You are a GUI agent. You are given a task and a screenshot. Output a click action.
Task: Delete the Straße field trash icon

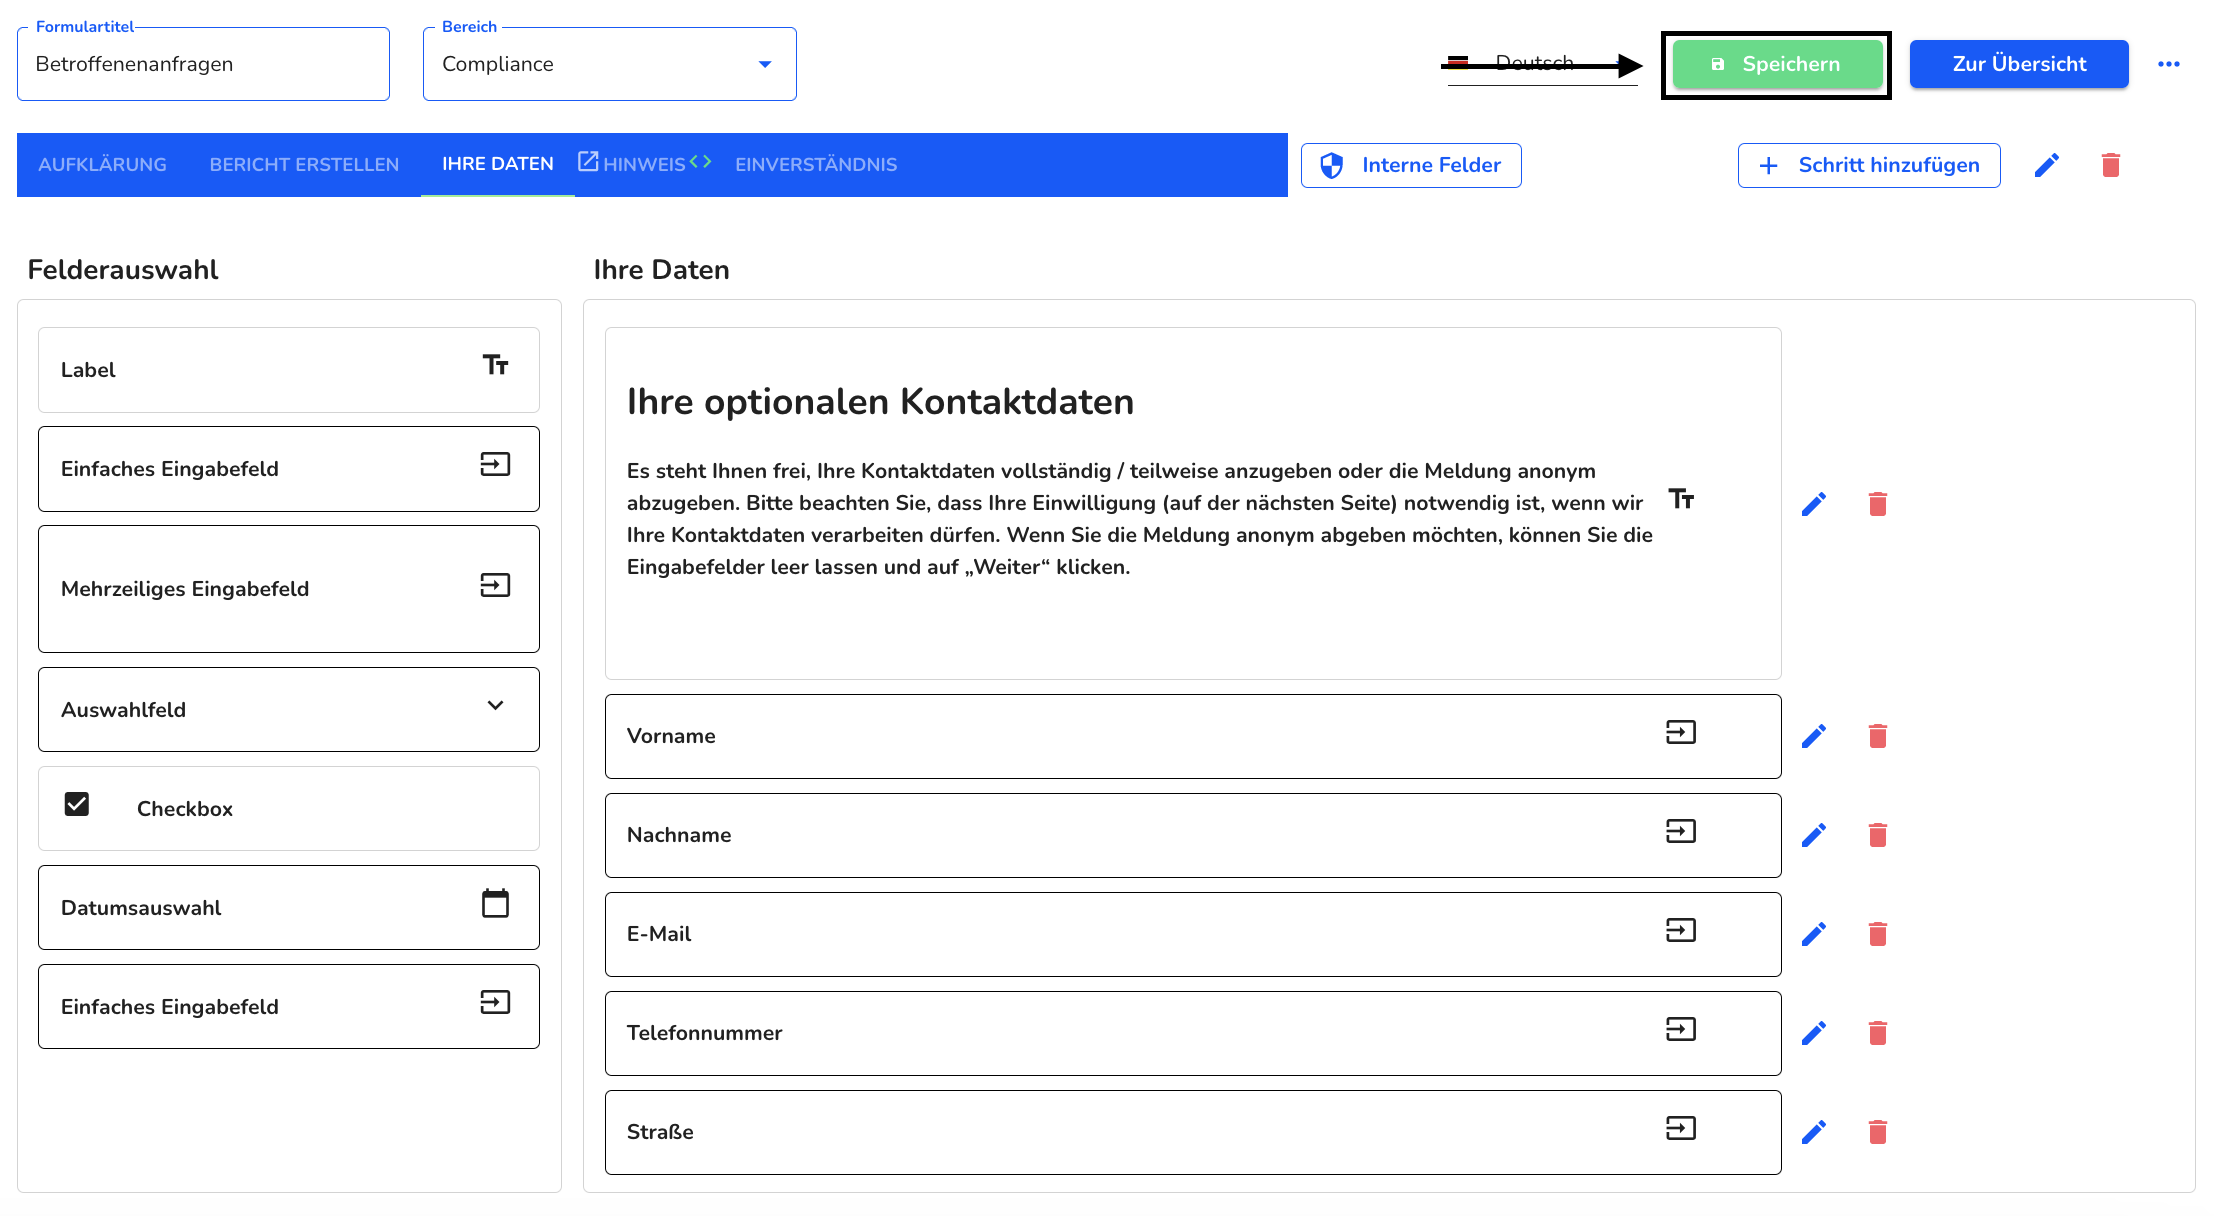[x=1878, y=1132]
